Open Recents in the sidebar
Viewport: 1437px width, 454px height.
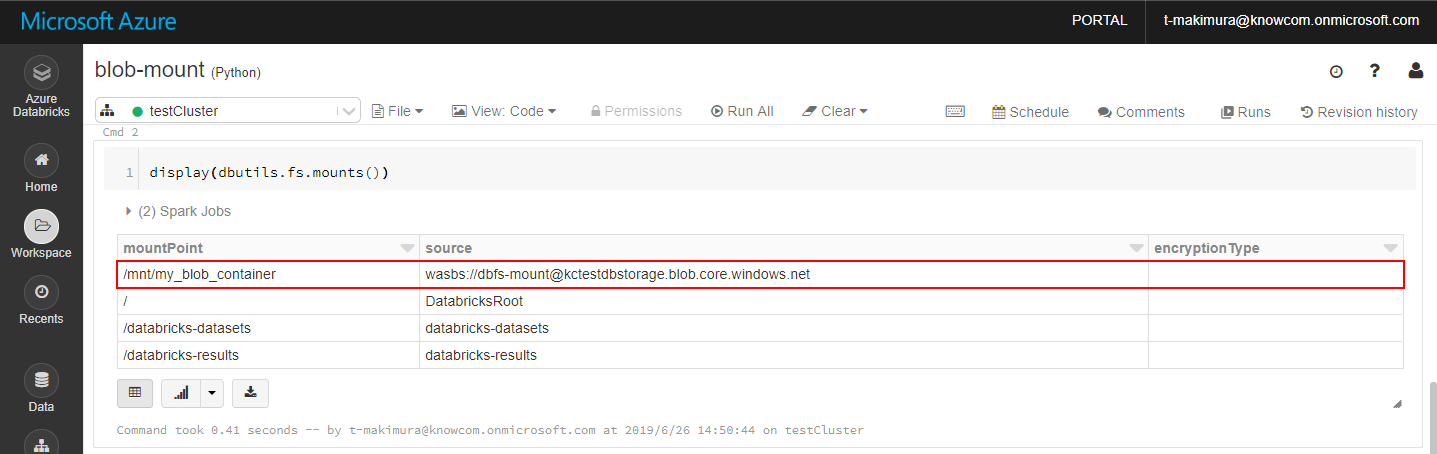point(41,292)
